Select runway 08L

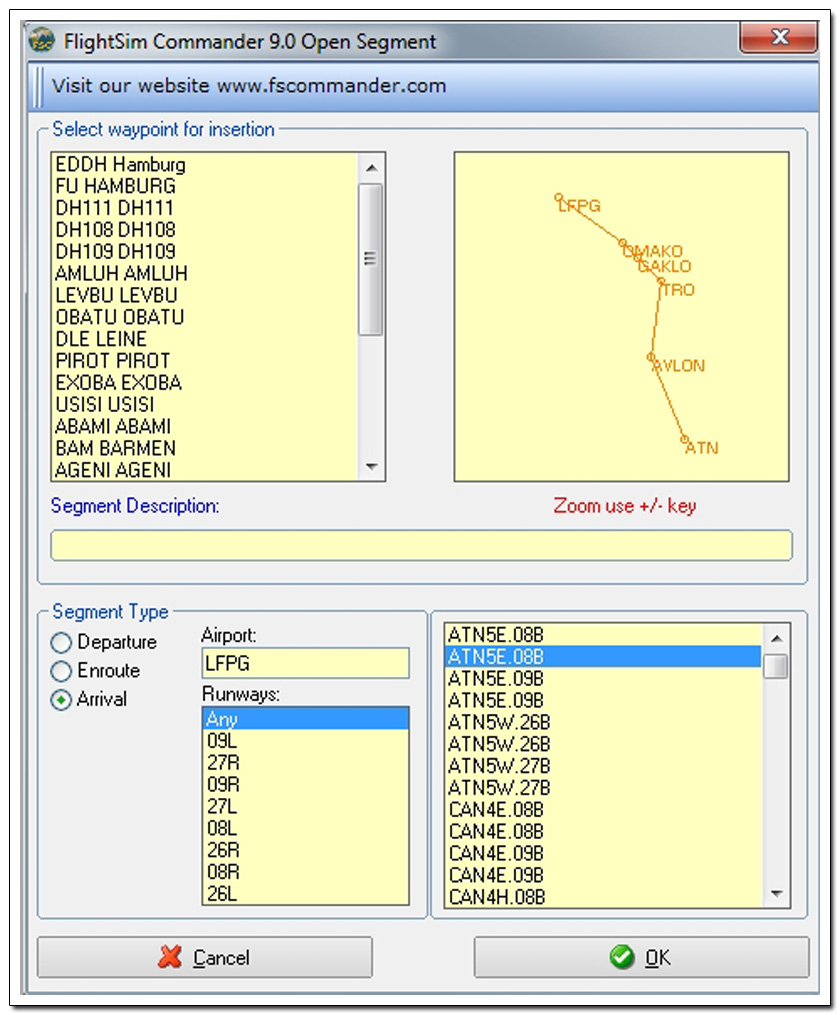305,828
